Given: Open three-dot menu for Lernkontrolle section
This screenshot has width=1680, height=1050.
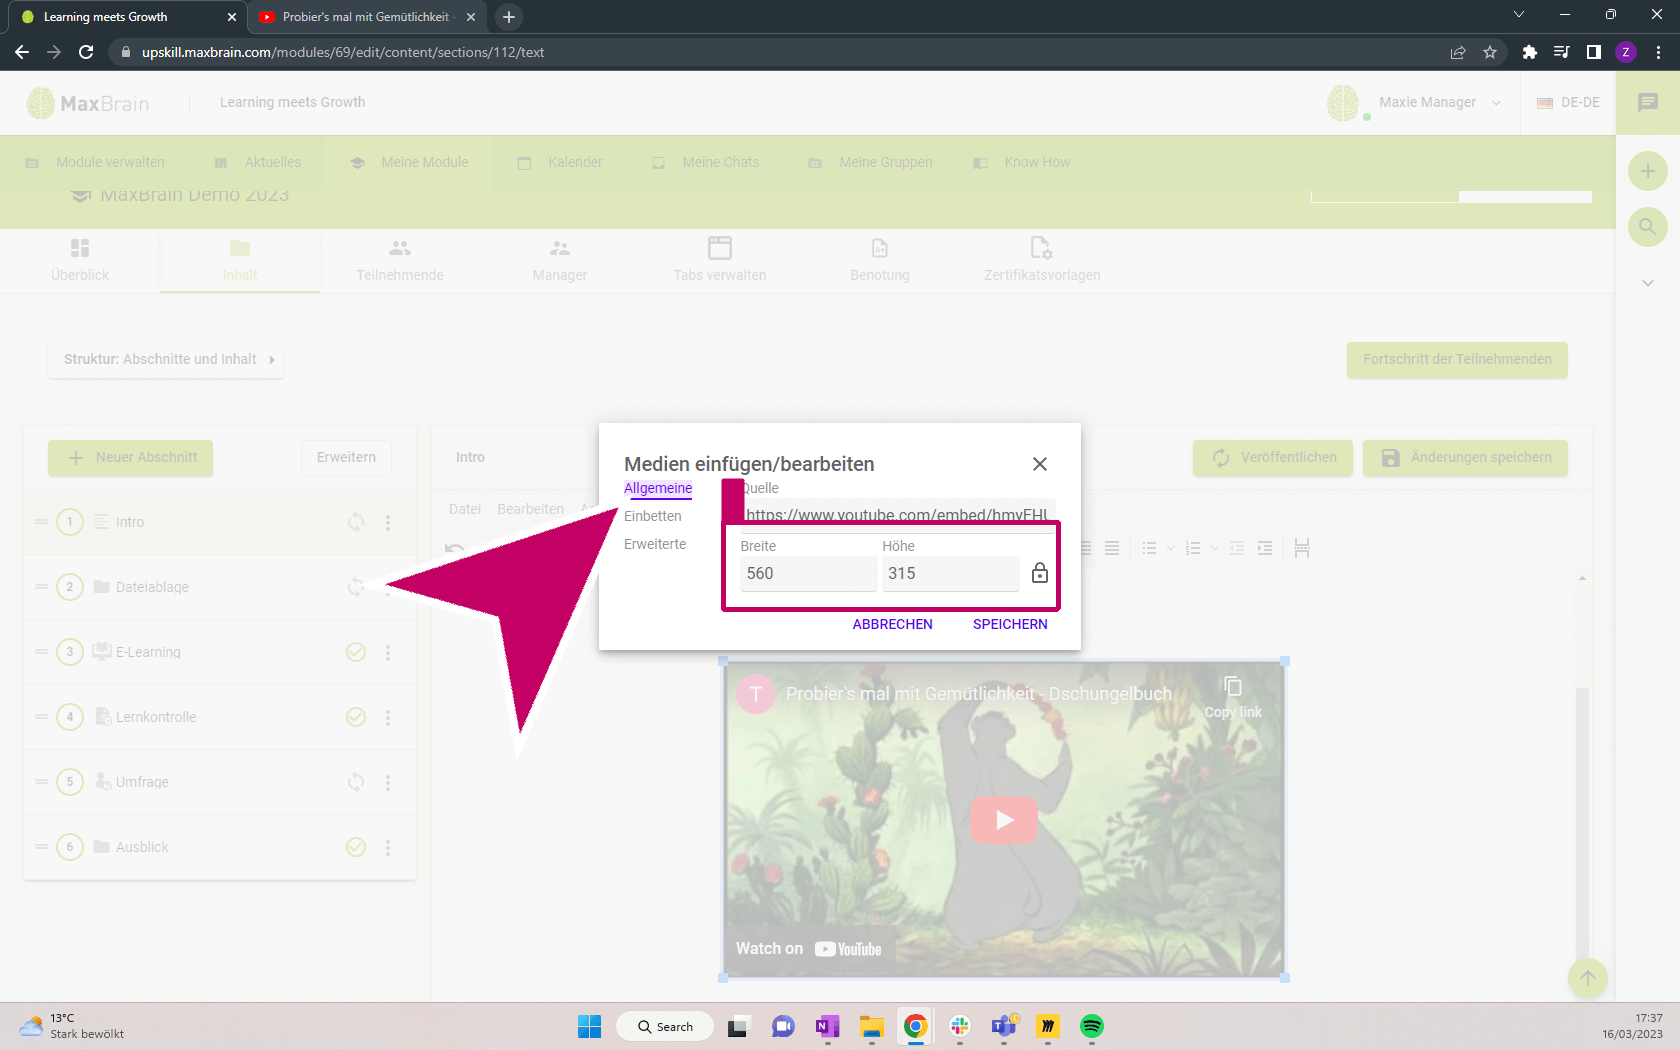Looking at the screenshot, I should [388, 717].
